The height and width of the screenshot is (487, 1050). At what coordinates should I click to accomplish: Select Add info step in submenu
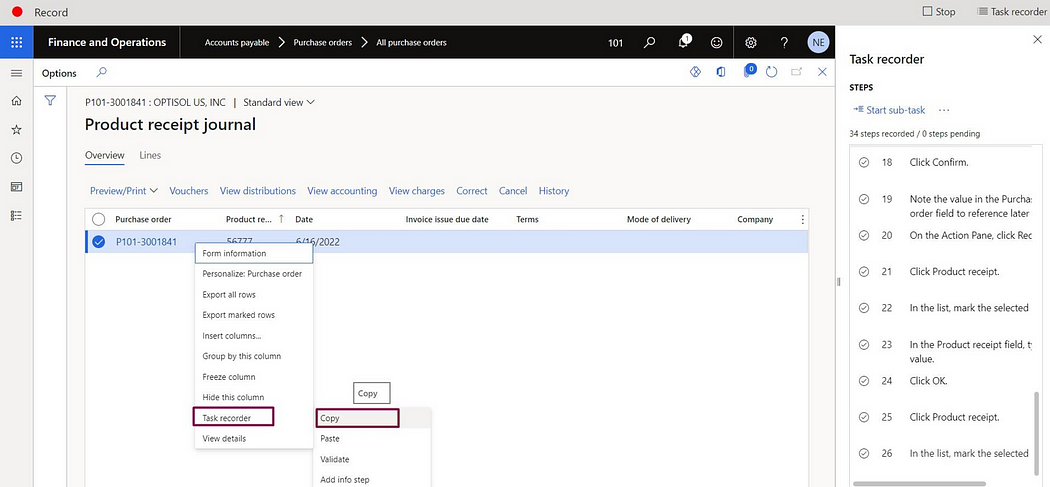tap(372, 480)
